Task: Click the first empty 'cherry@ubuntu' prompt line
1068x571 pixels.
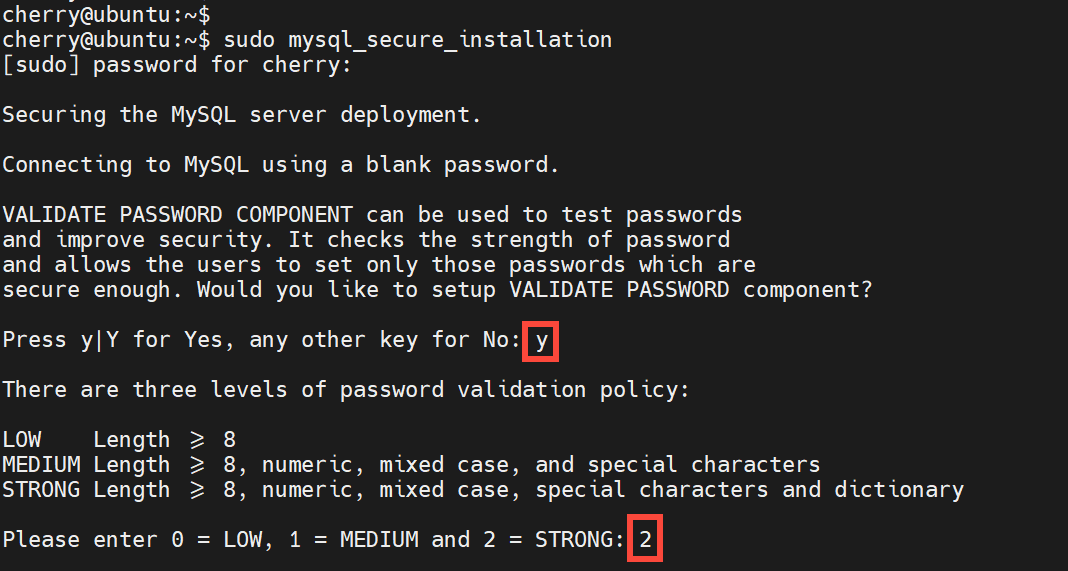Action: coord(105,15)
